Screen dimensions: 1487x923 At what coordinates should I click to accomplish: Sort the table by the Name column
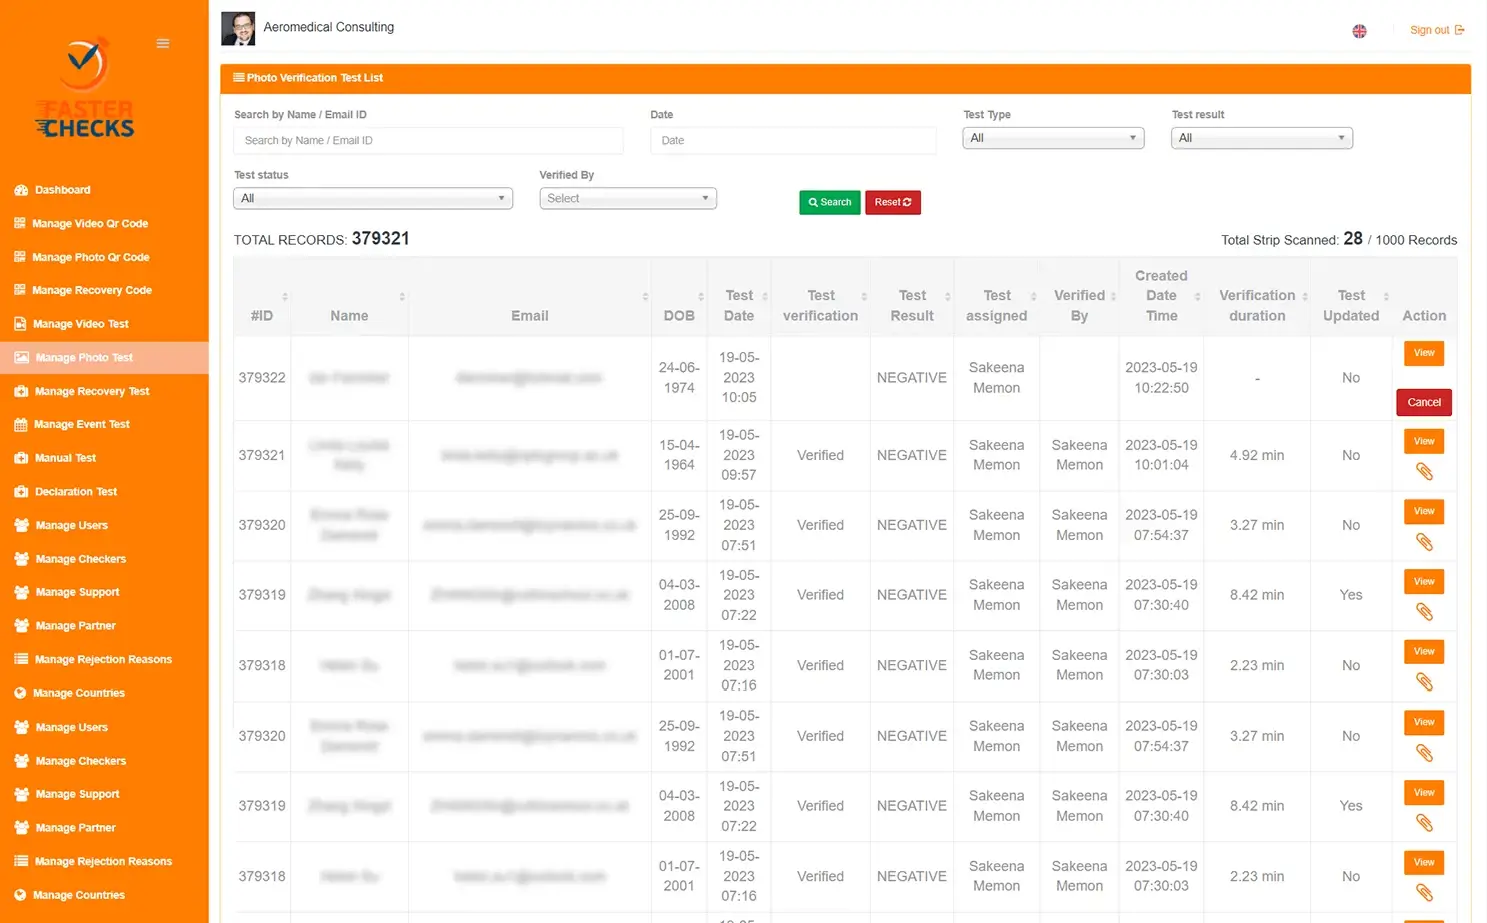tap(349, 315)
